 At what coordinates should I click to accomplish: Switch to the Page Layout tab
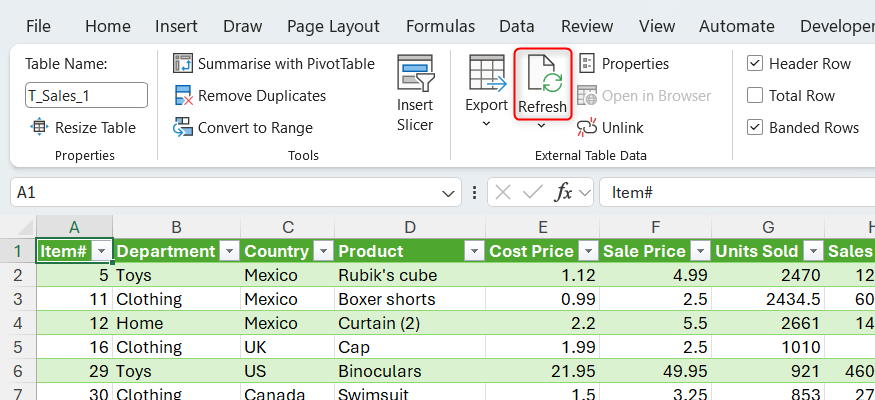pos(333,26)
